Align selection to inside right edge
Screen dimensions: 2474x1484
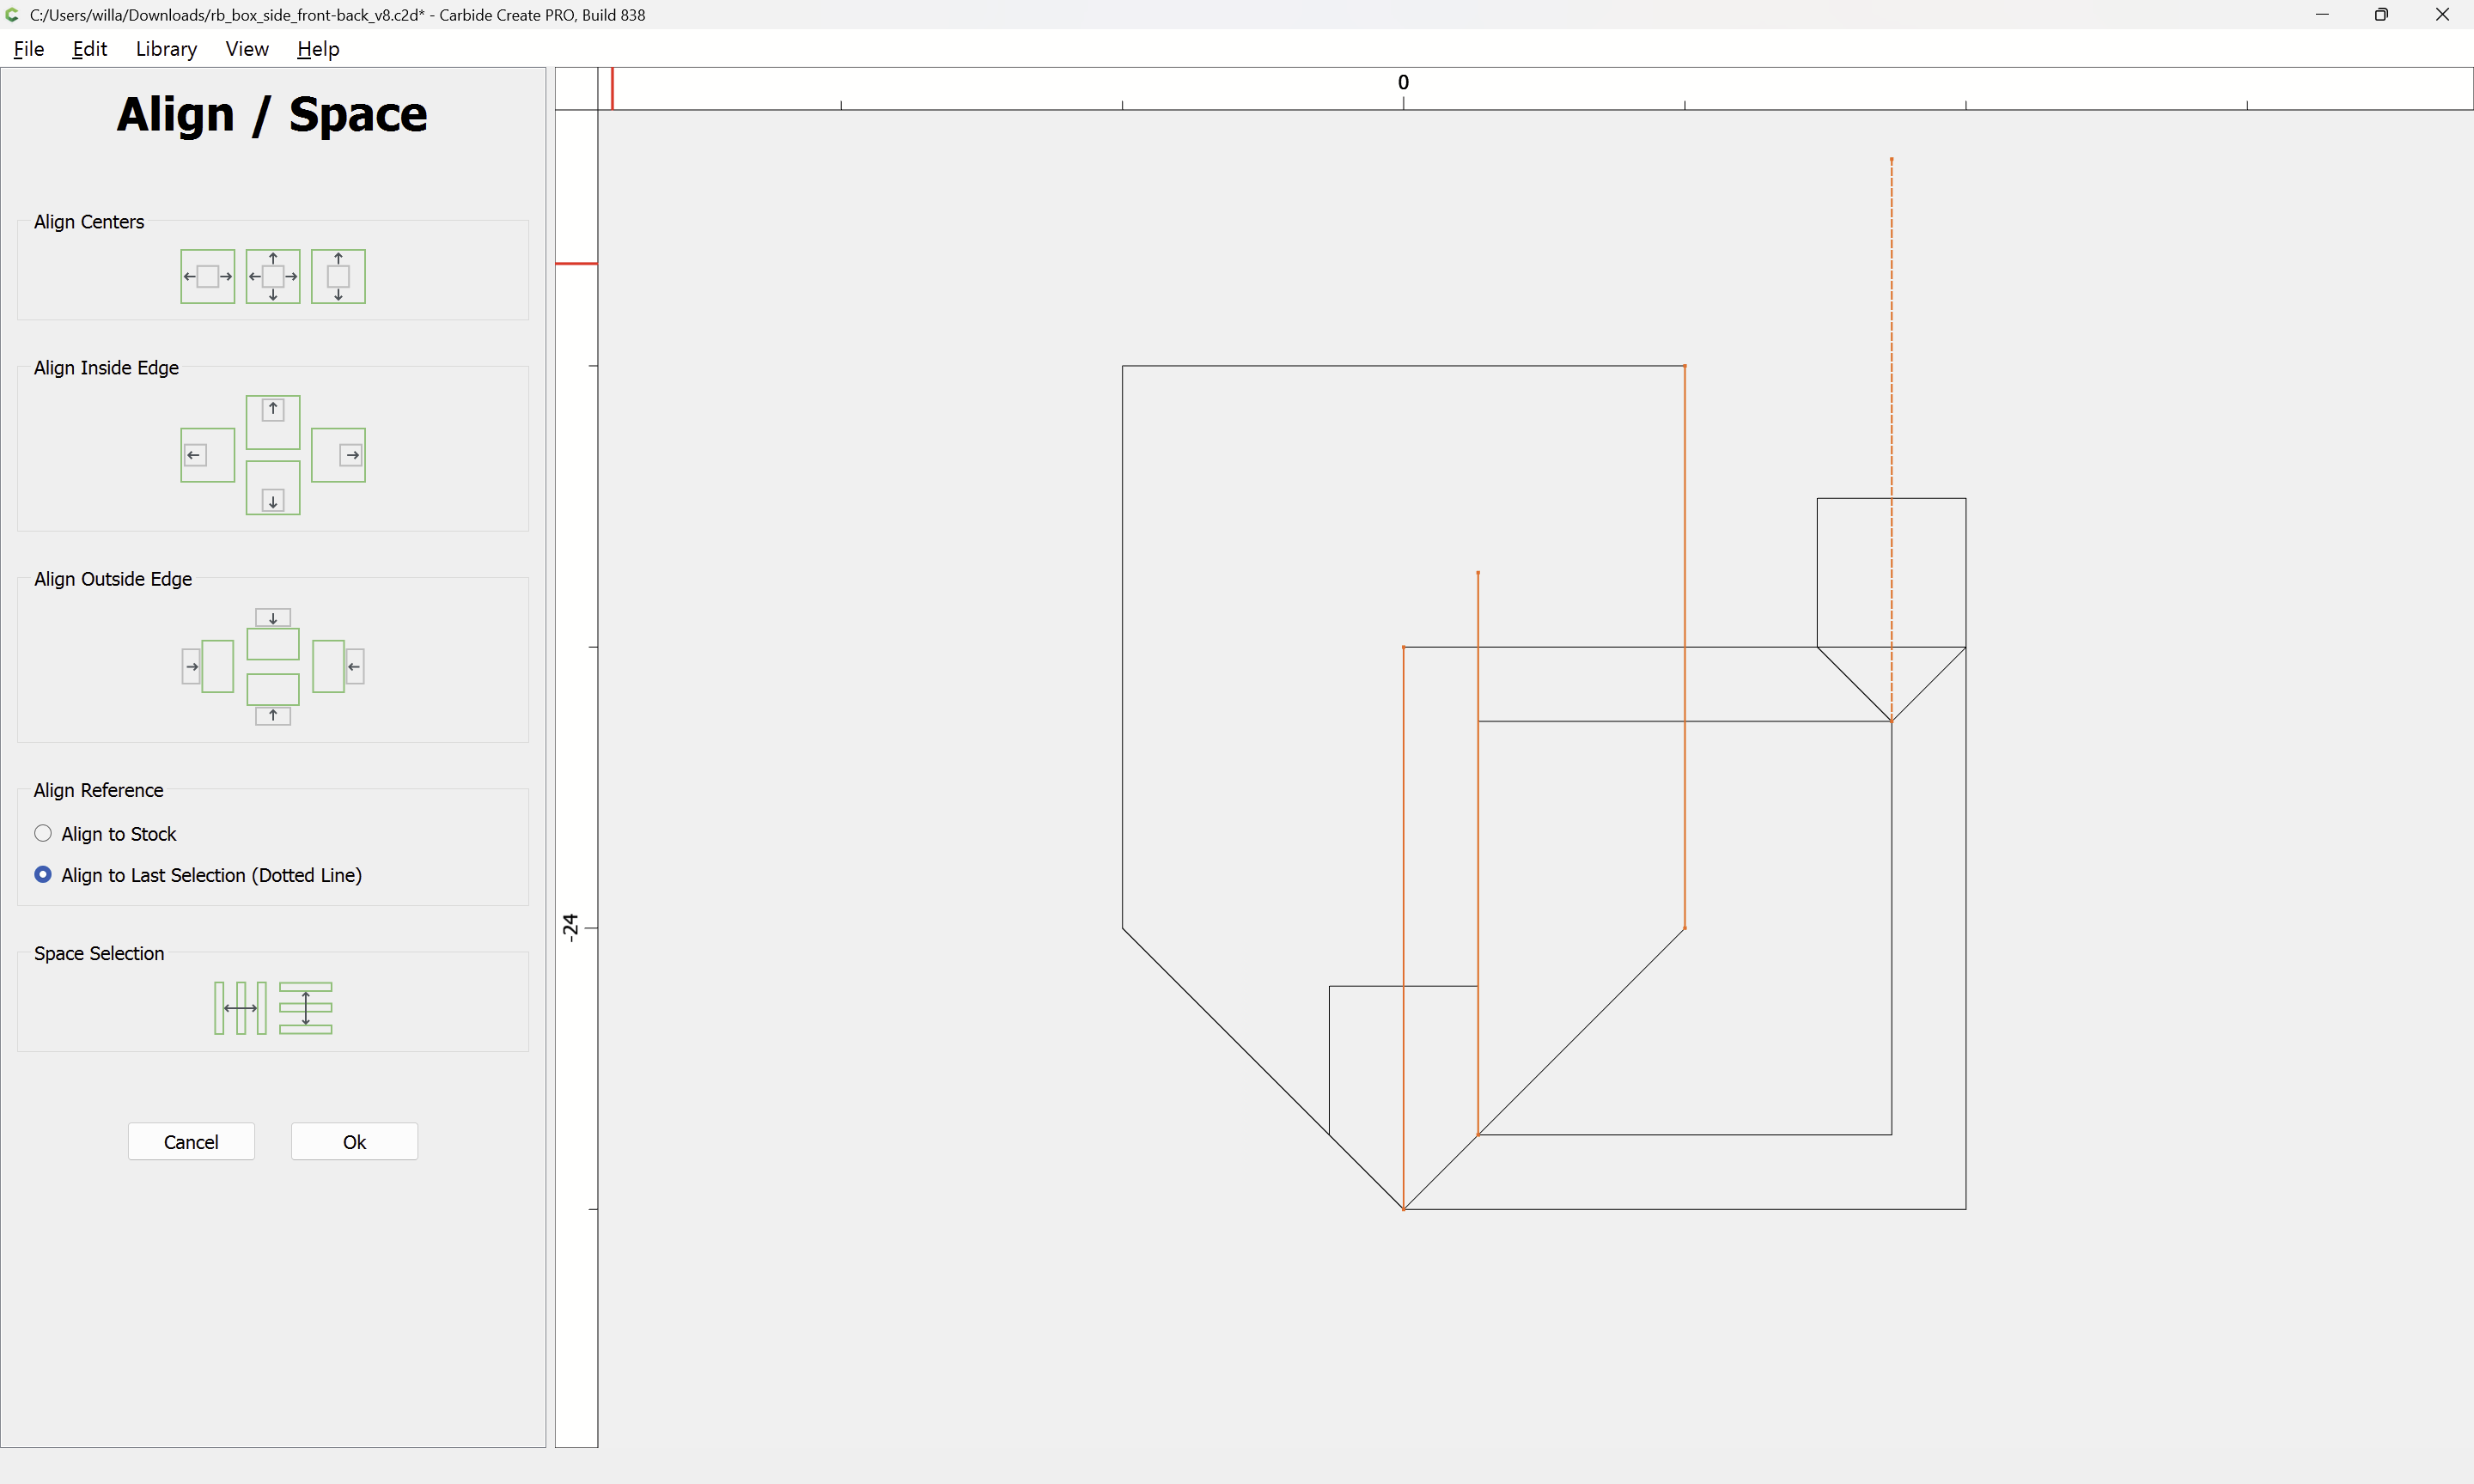click(x=338, y=455)
